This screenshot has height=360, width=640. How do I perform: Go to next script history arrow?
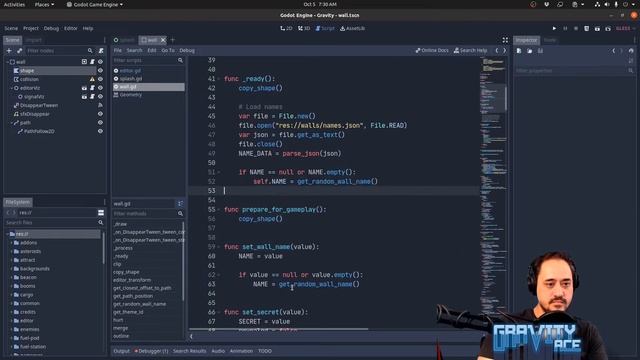[505, 51]
